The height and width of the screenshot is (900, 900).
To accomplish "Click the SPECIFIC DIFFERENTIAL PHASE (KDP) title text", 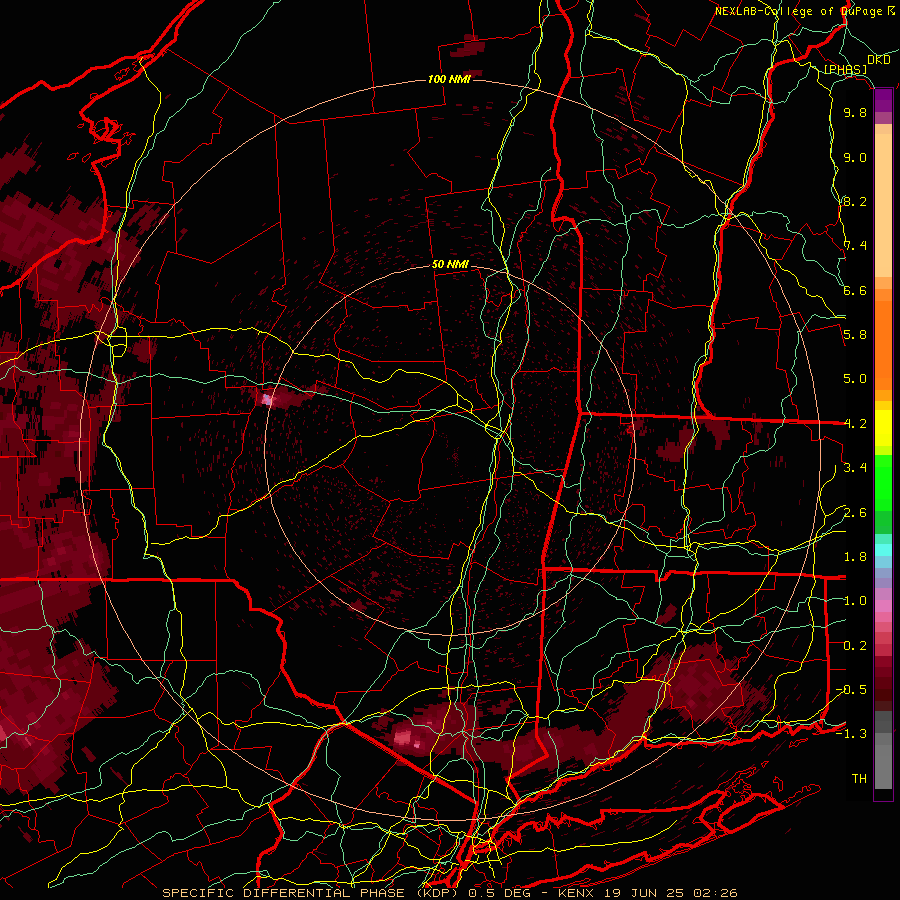I will 311,893.
